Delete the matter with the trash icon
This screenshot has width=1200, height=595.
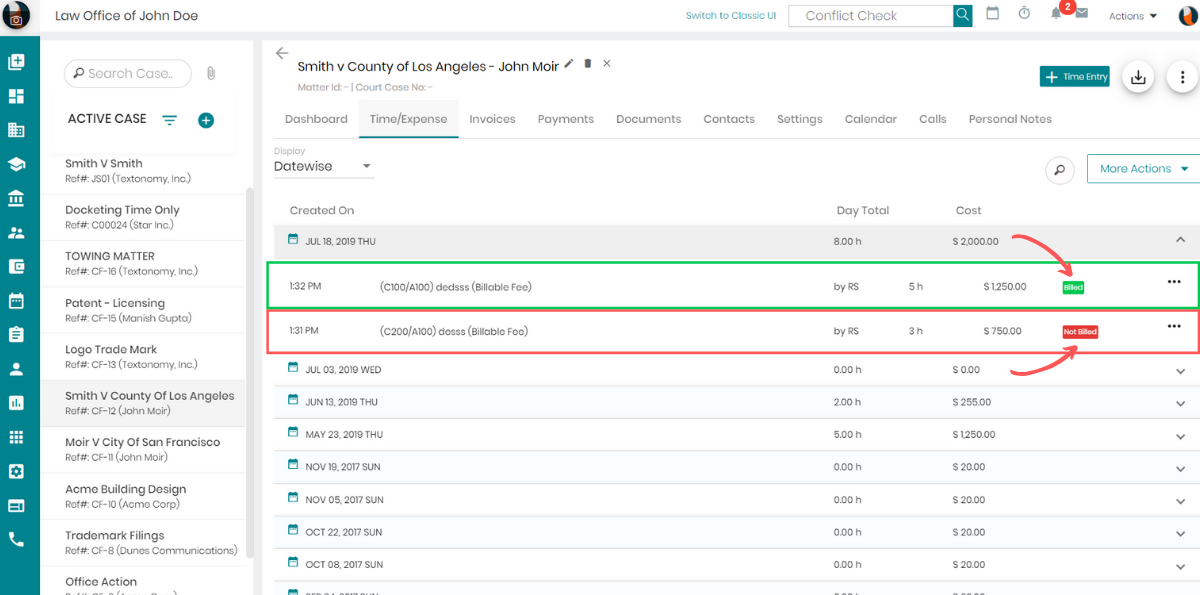[x=588, y=63]
